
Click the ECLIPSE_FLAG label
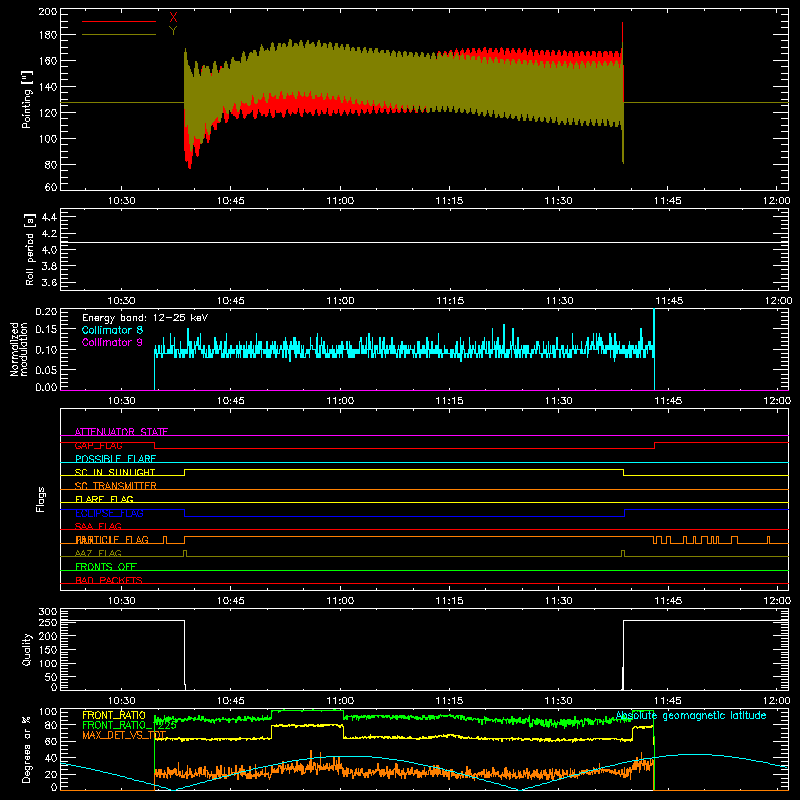point(109,513)
